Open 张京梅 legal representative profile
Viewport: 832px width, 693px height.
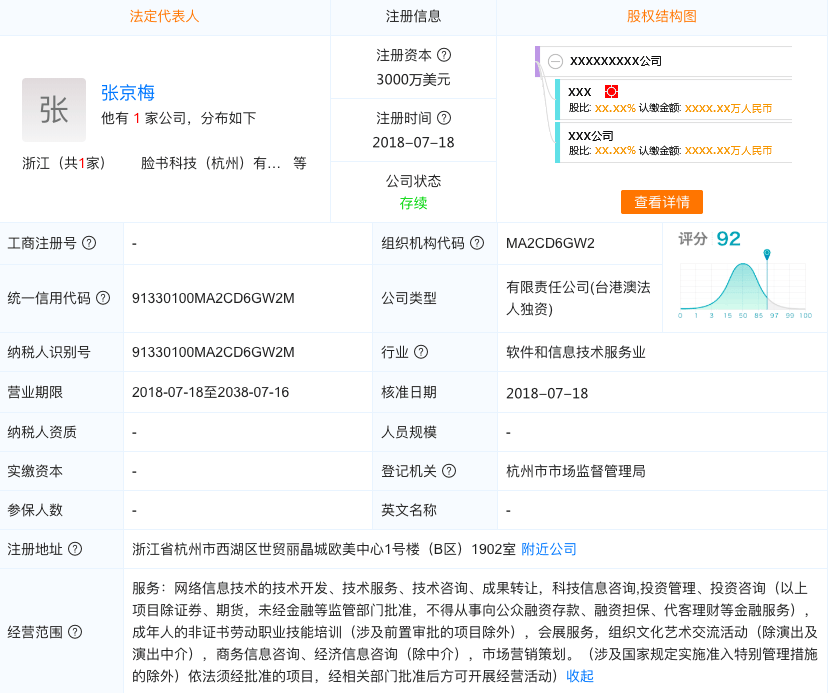[128, 93]
